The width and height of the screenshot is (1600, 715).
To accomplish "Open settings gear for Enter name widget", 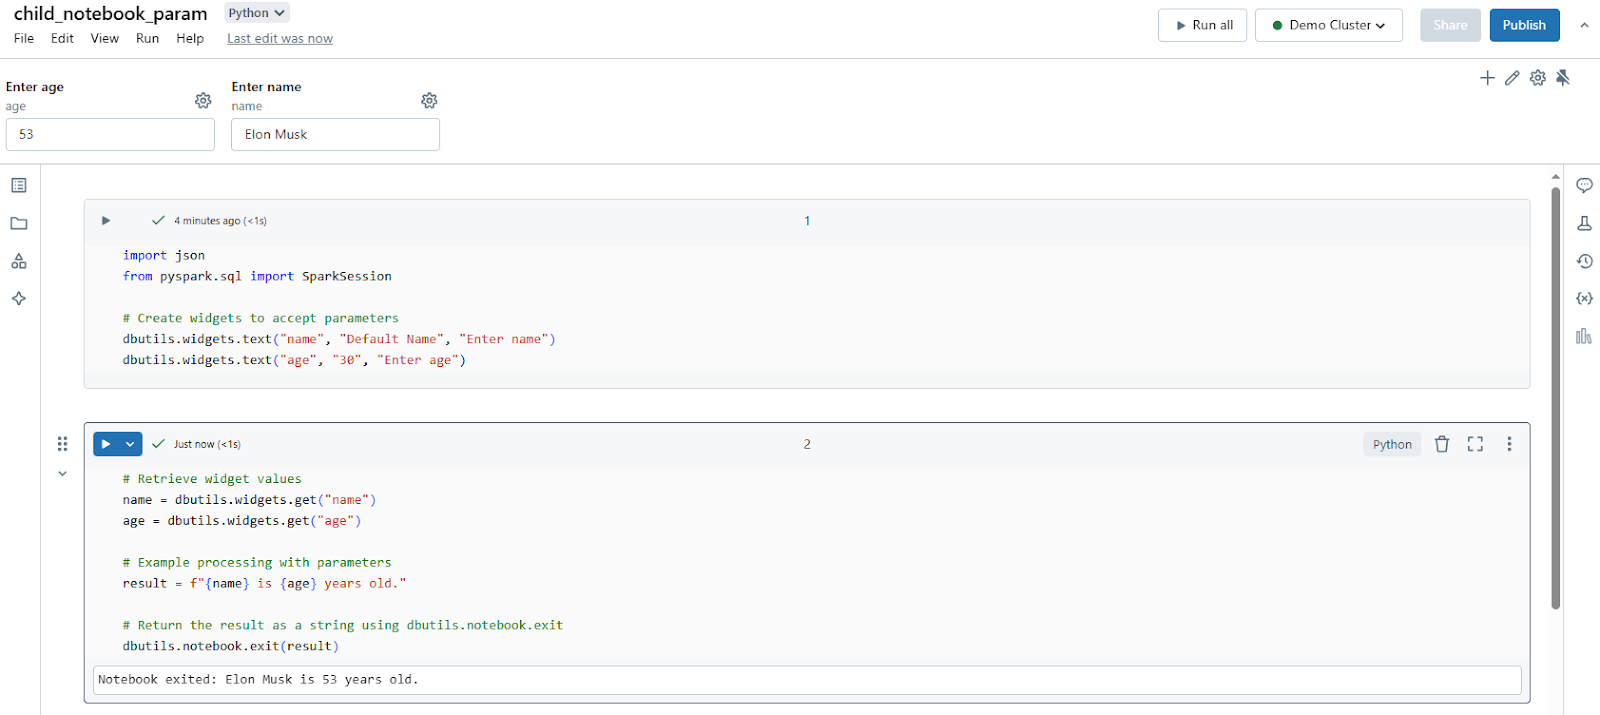I will pos(429,100).
